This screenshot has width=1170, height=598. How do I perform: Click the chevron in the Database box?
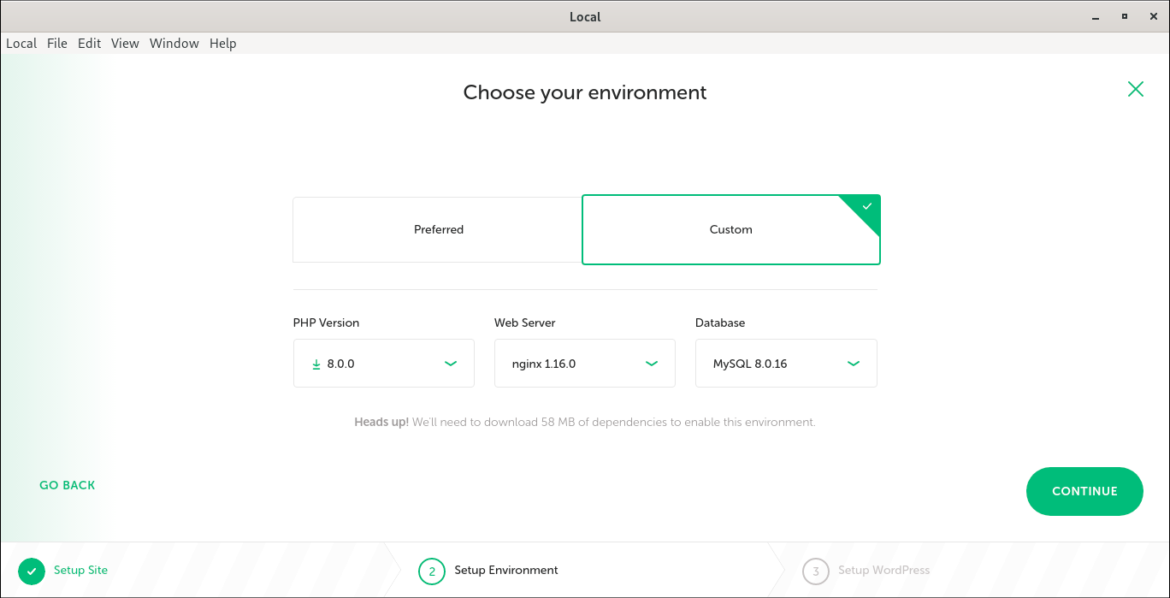pos(854,364)
